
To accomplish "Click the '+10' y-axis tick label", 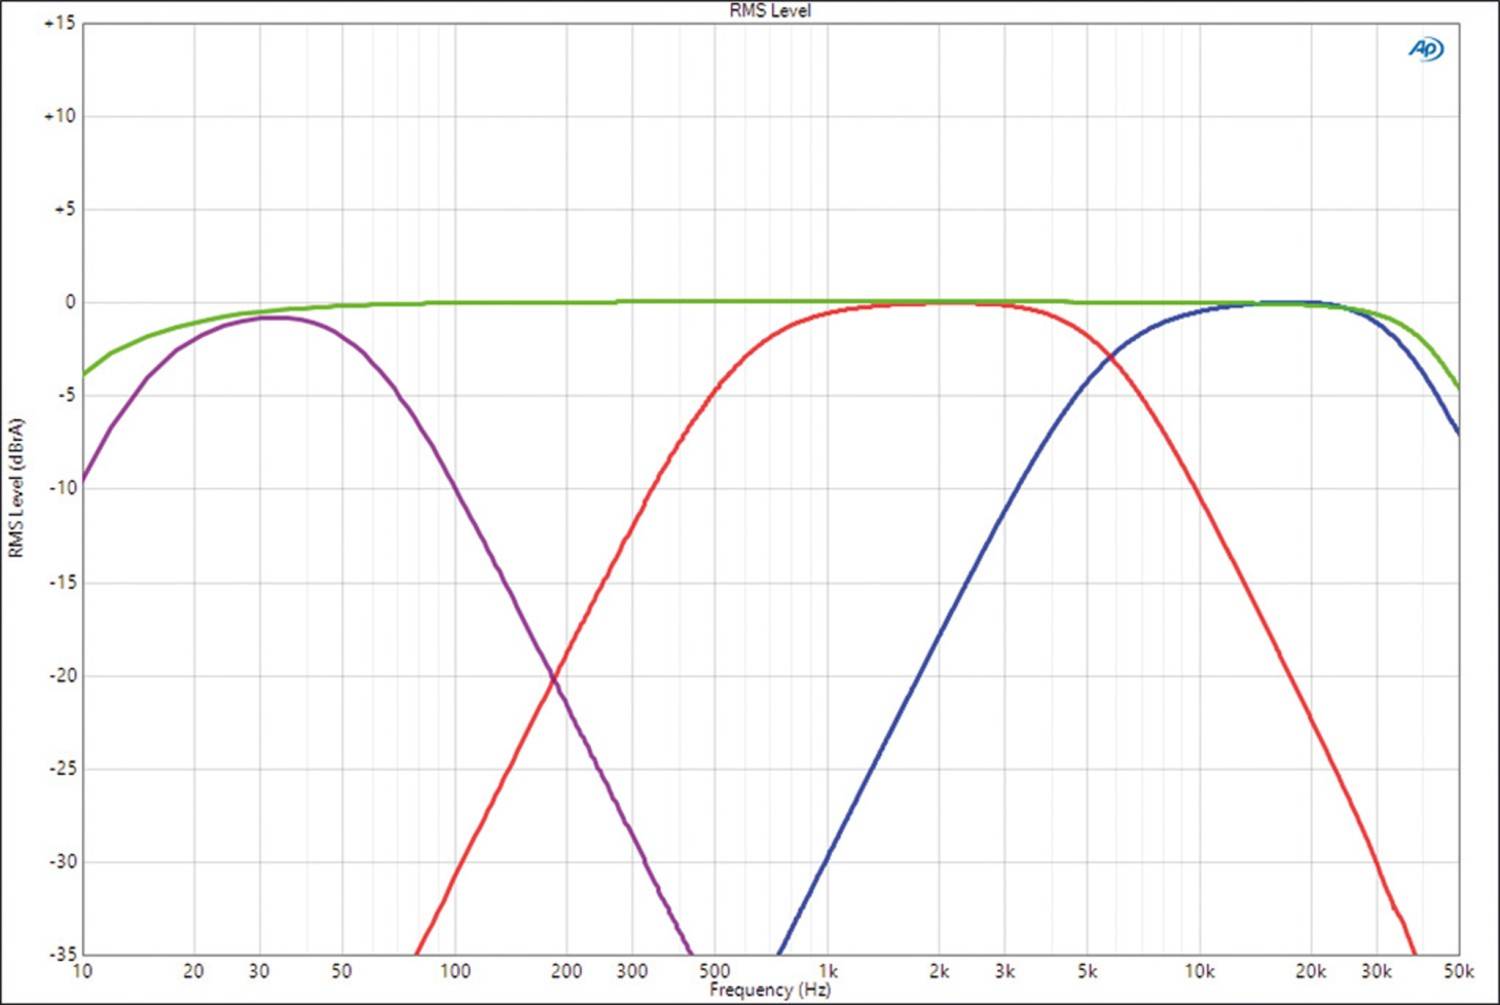I will [x=59, y=116].
